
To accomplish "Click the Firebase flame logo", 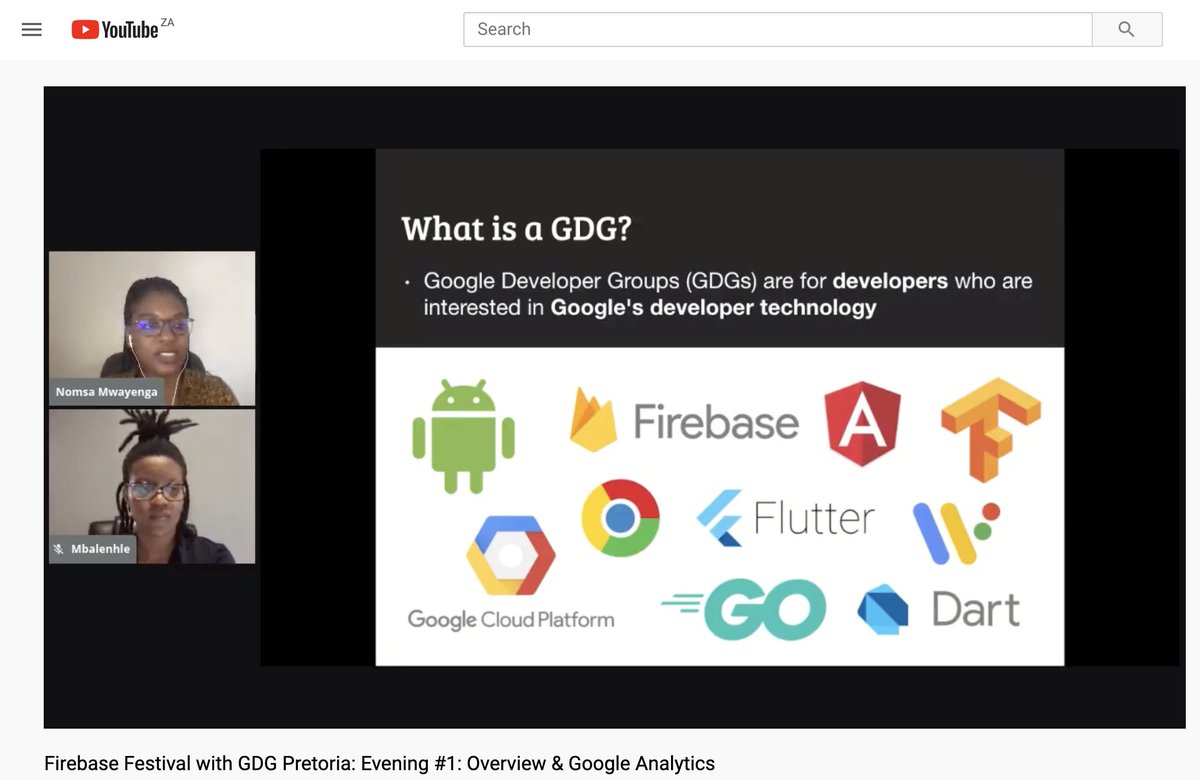I will click(x=593, y=420).
